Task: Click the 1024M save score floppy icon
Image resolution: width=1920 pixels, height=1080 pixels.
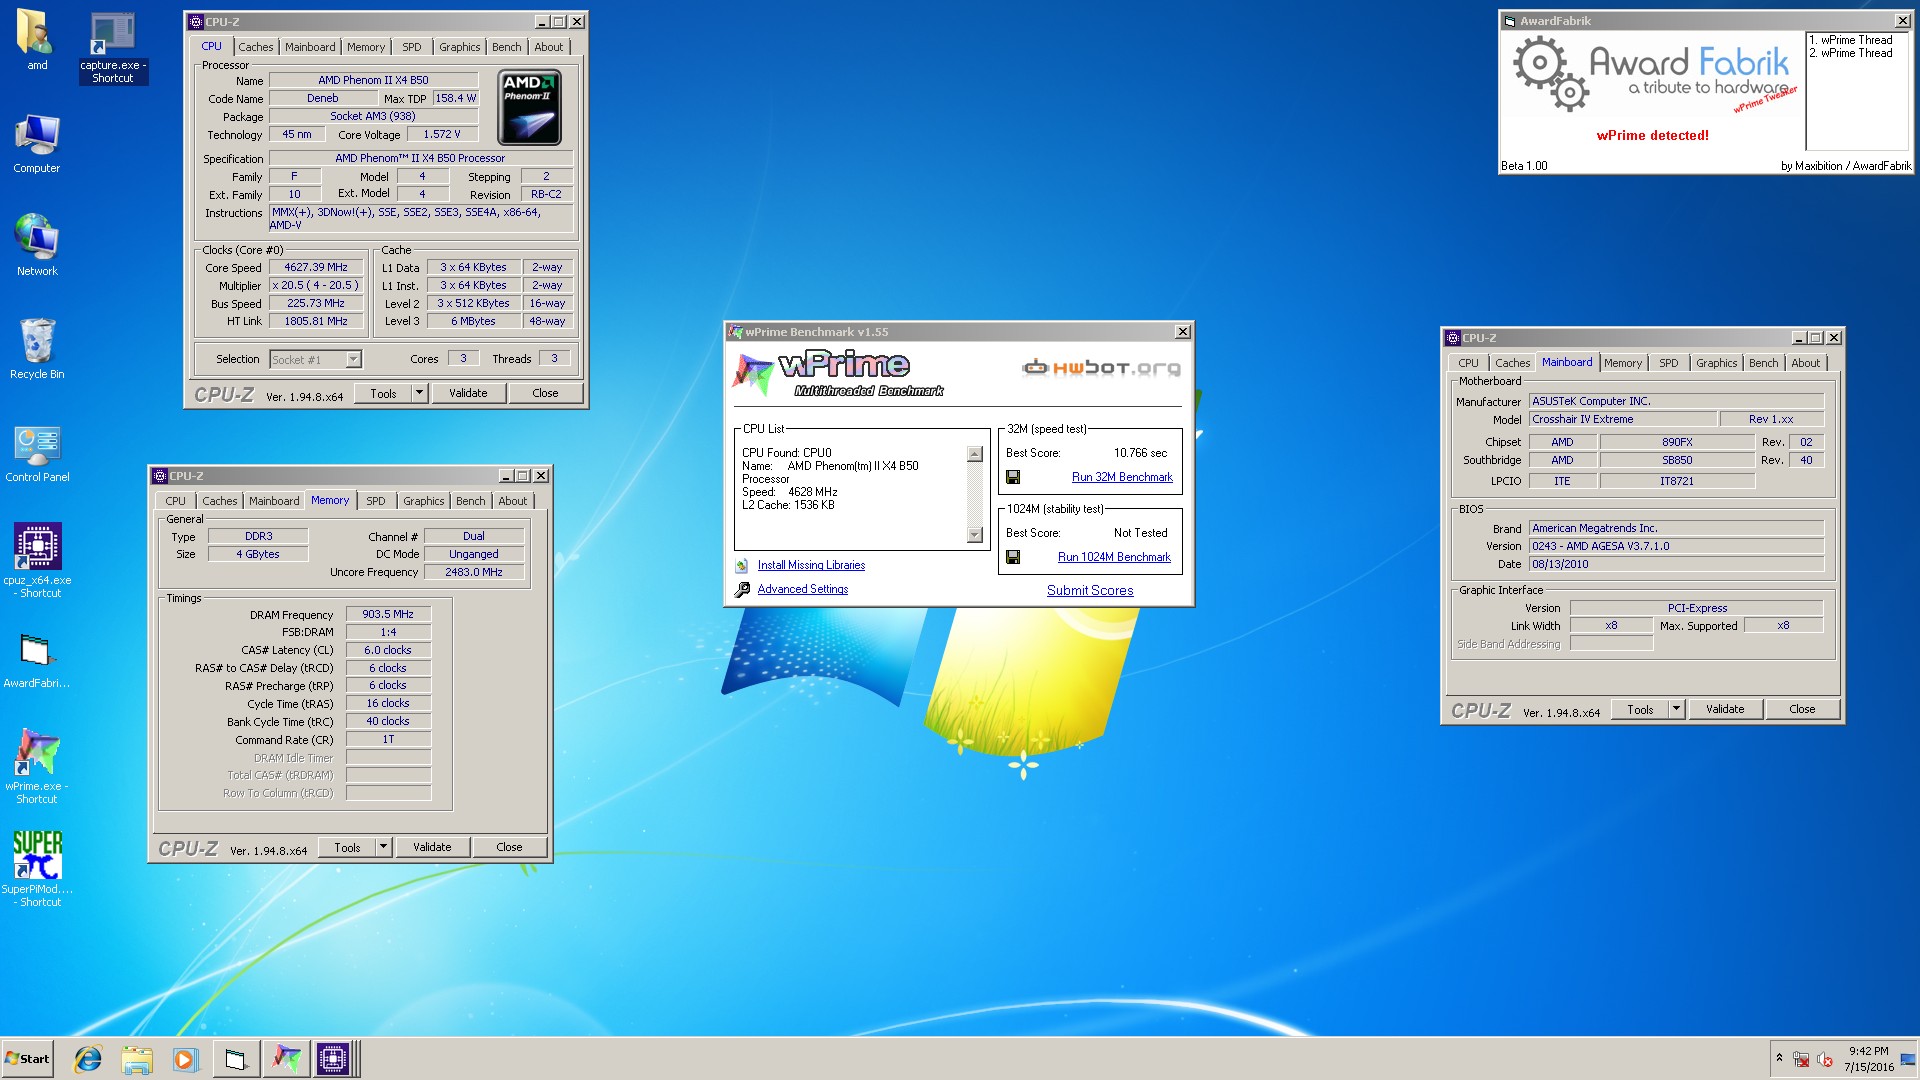Action: point(1013,557)
